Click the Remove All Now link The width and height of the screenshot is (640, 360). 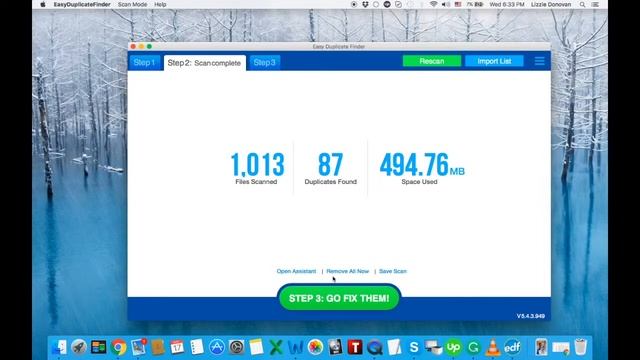(348, 271)
